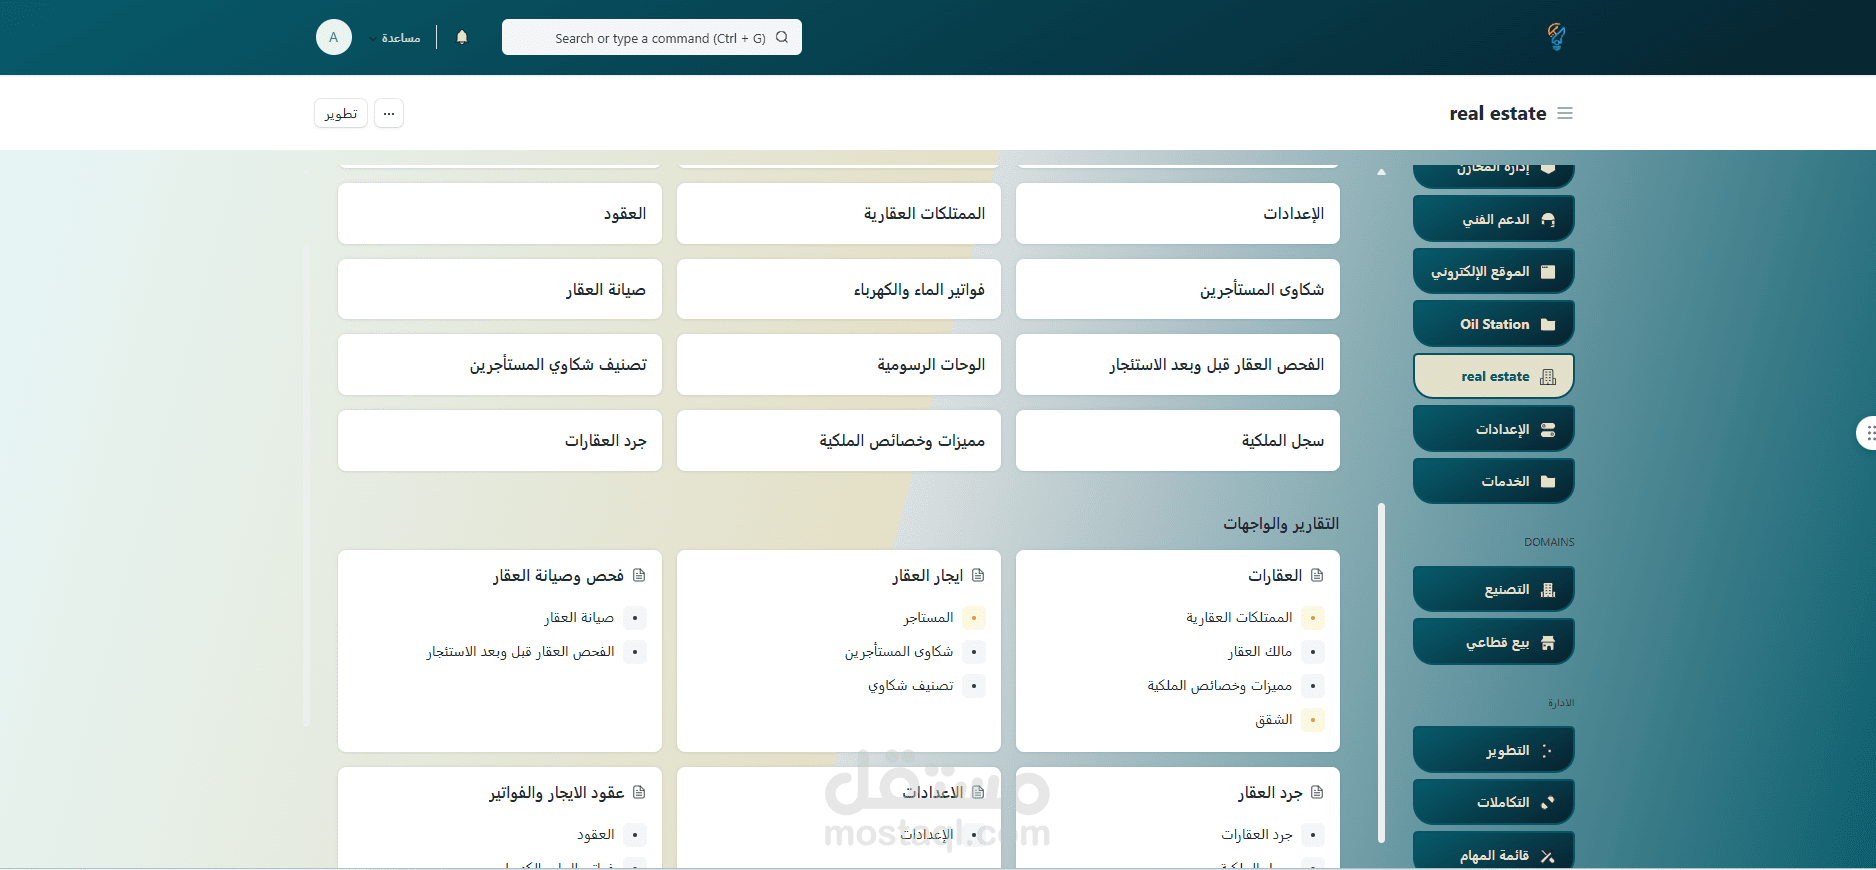Click the real estate page title
Image resolution: width=1876 pixels, height=870 pixels.
tap(1498, 113)
